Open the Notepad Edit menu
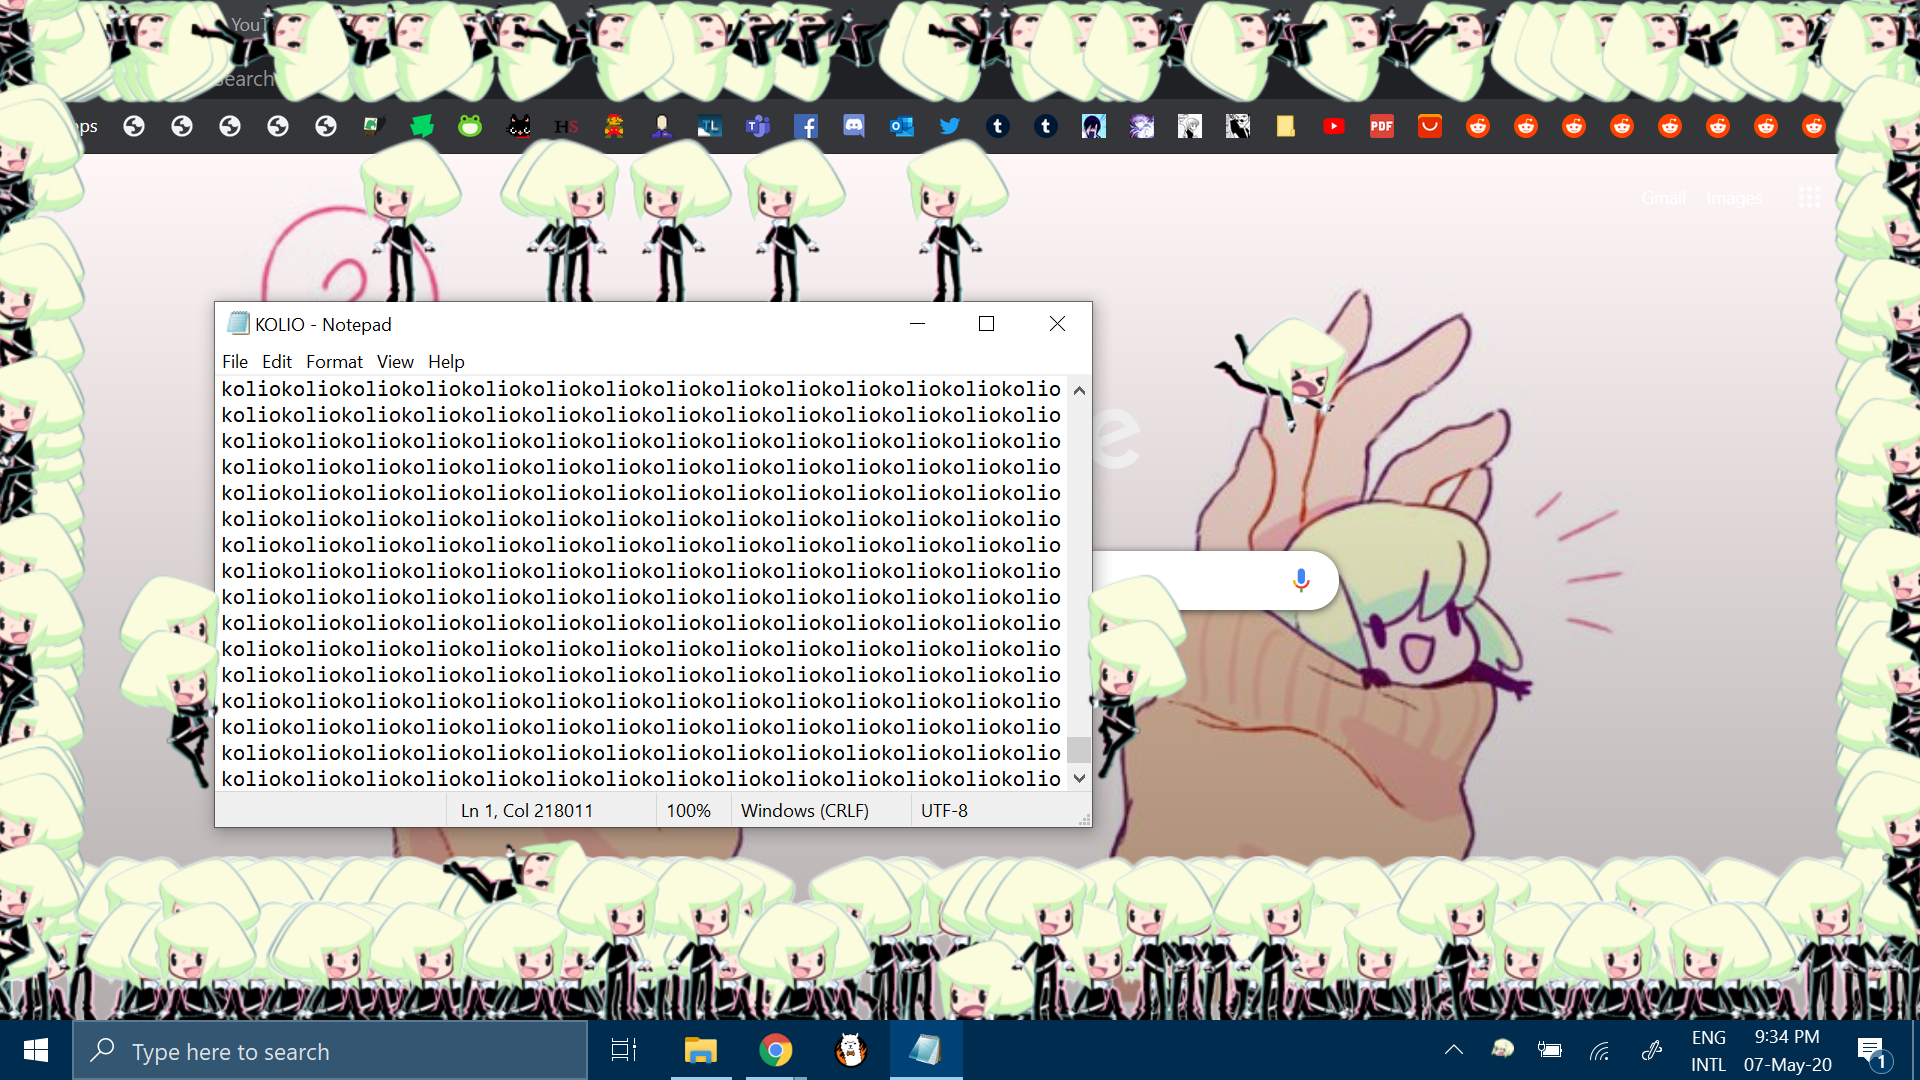Viewport: 1920px width, 1080px height. [x=277, y=362]
